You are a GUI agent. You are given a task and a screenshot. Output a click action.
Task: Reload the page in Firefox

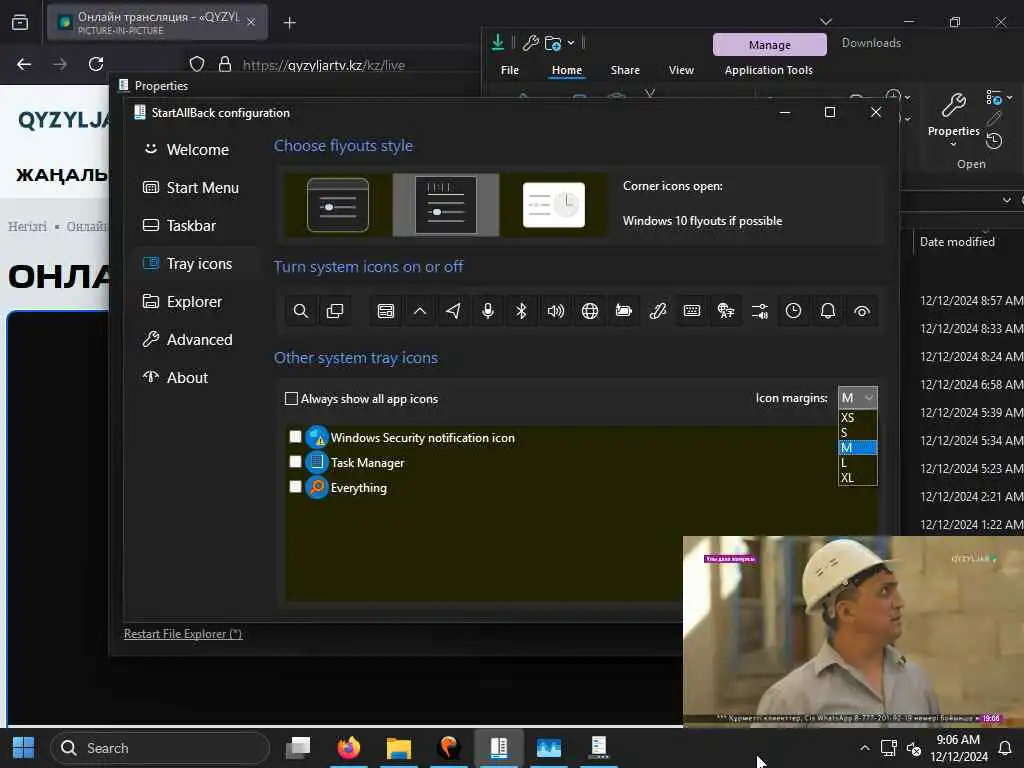point(96,64)
